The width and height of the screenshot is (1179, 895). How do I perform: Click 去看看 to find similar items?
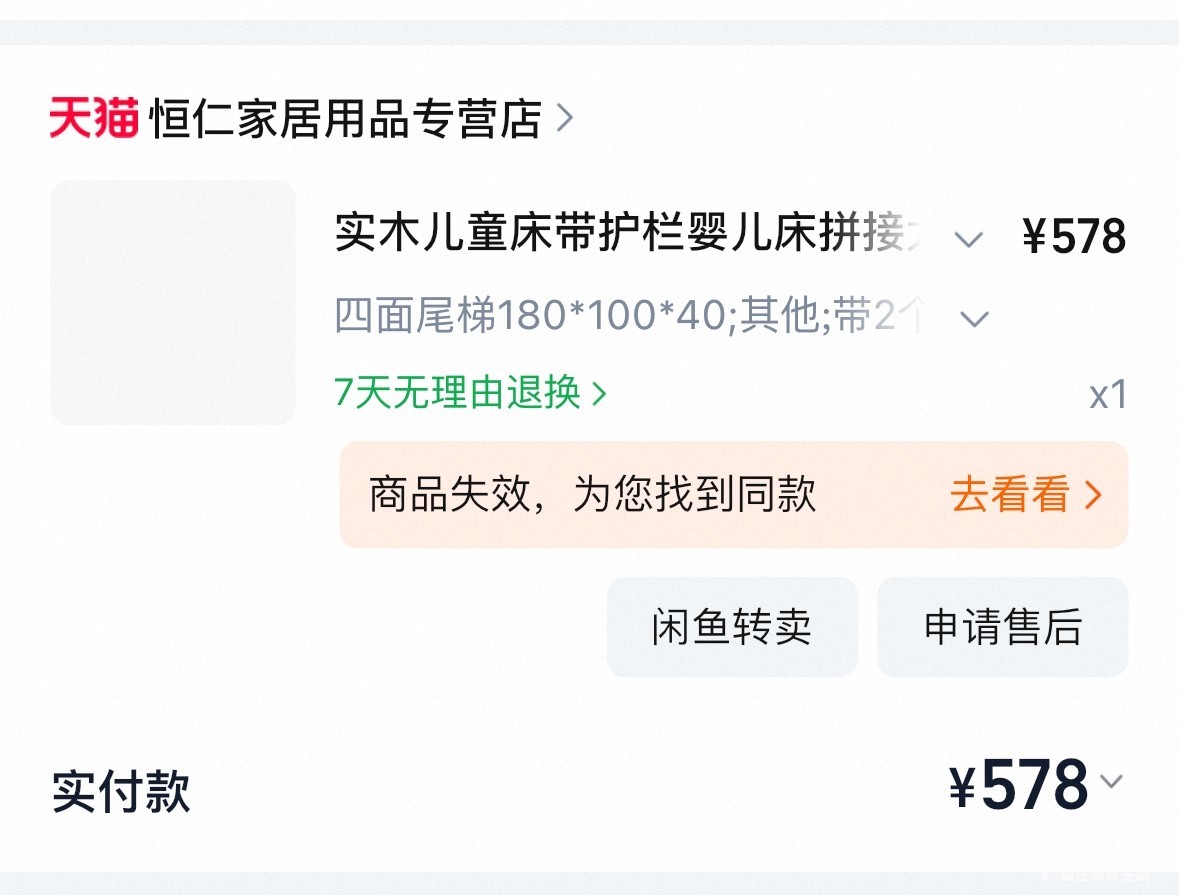[x=1010, y=494]
